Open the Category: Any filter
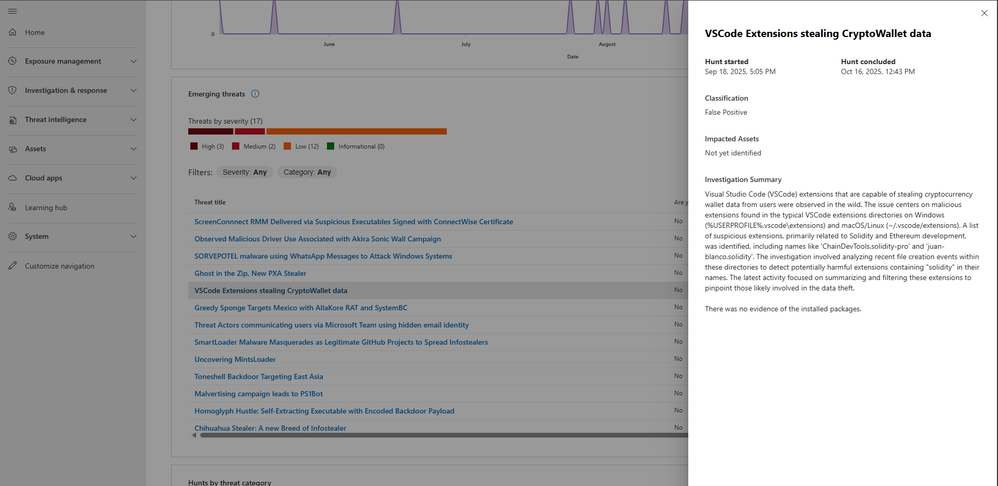Image resolution: width=998 pixels, height=486 pixels. 307,172
